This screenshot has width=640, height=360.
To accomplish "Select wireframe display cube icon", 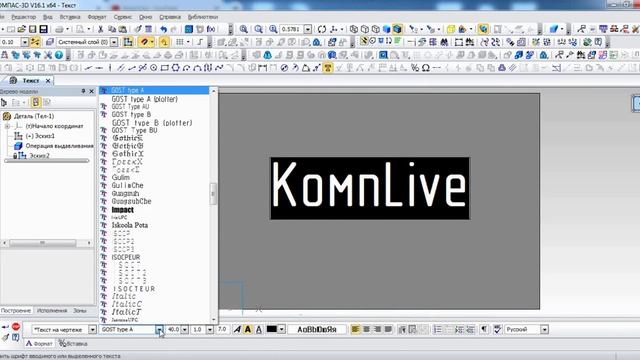I will (x=354, y=29).
